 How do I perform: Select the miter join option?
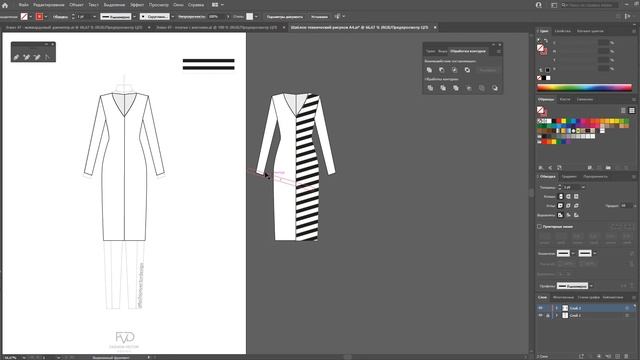pos(560,206)
